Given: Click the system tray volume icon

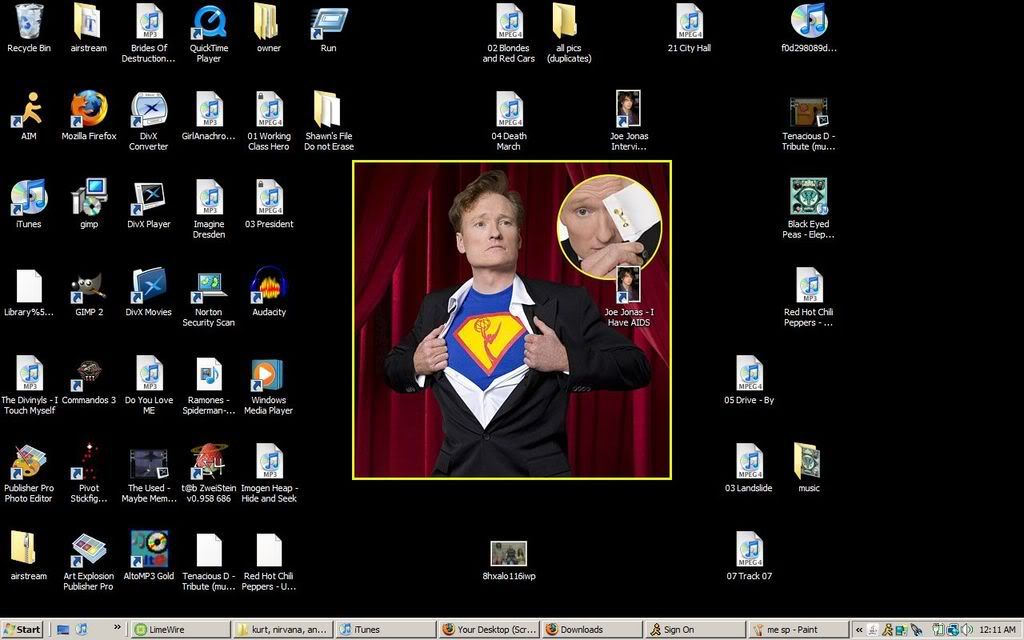Looking at the screenshot, I should click(967, 630).
